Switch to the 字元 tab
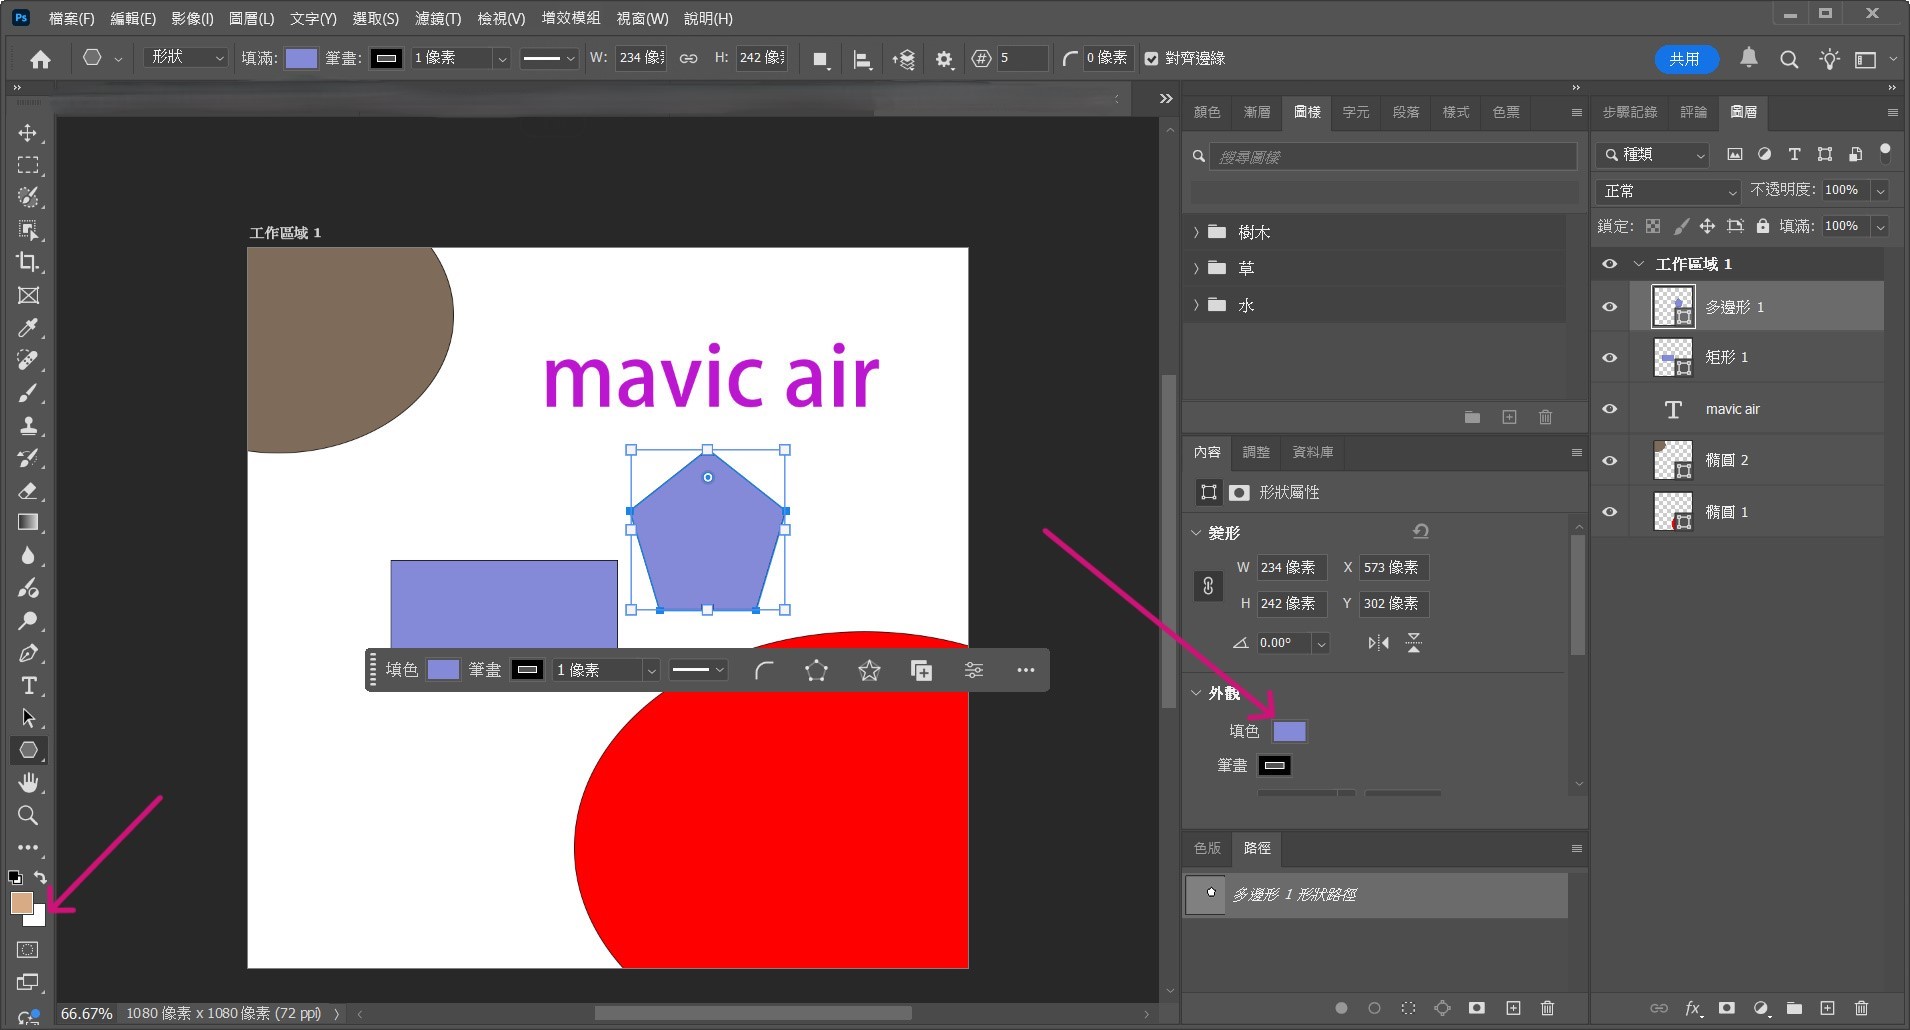 (x=1356, y=112)
